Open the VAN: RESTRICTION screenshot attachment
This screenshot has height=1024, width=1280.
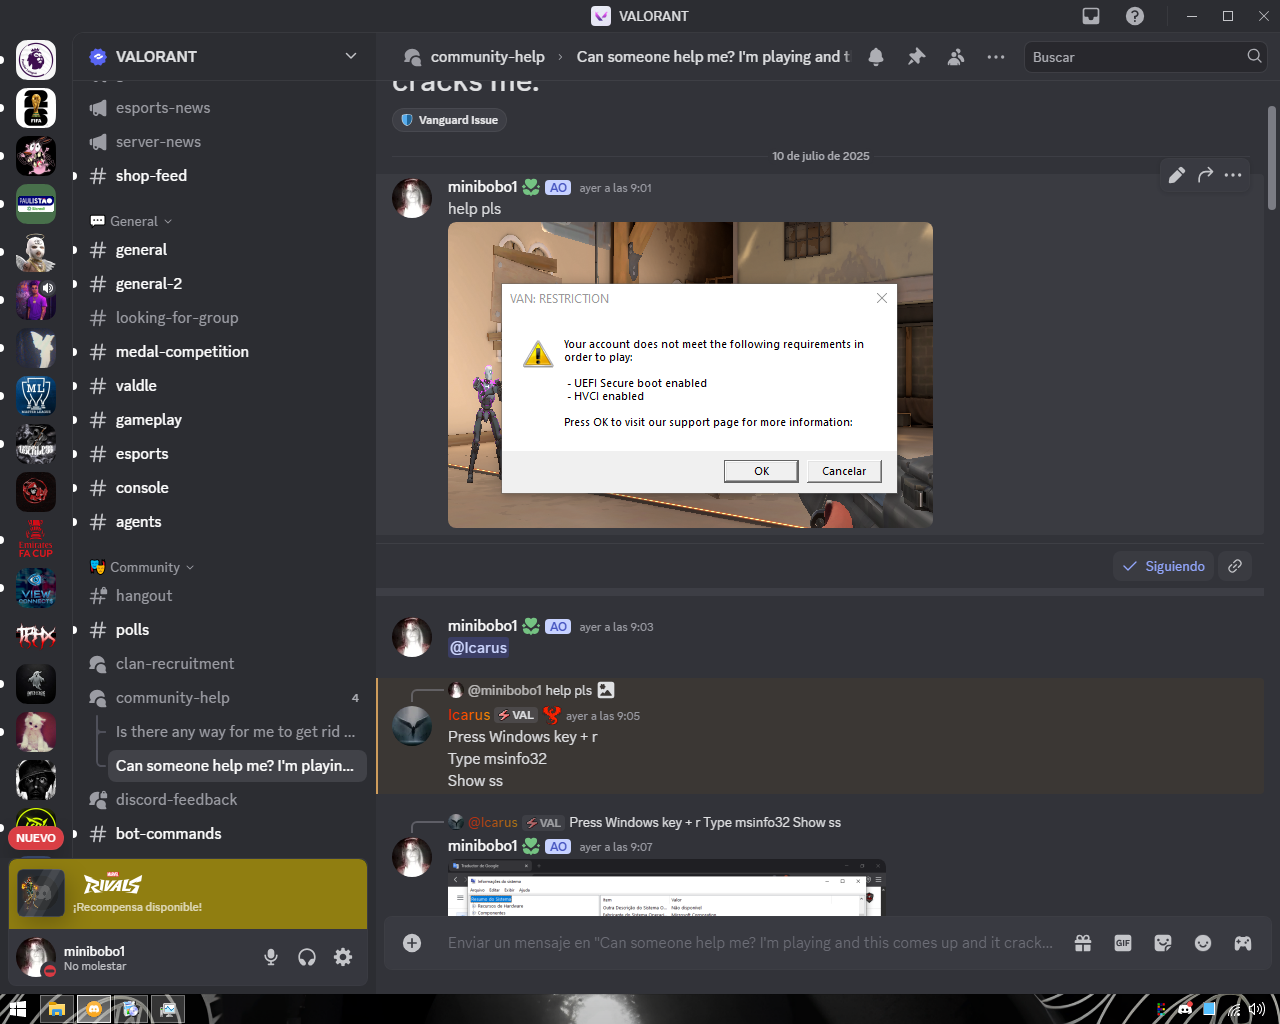(690, 375)
